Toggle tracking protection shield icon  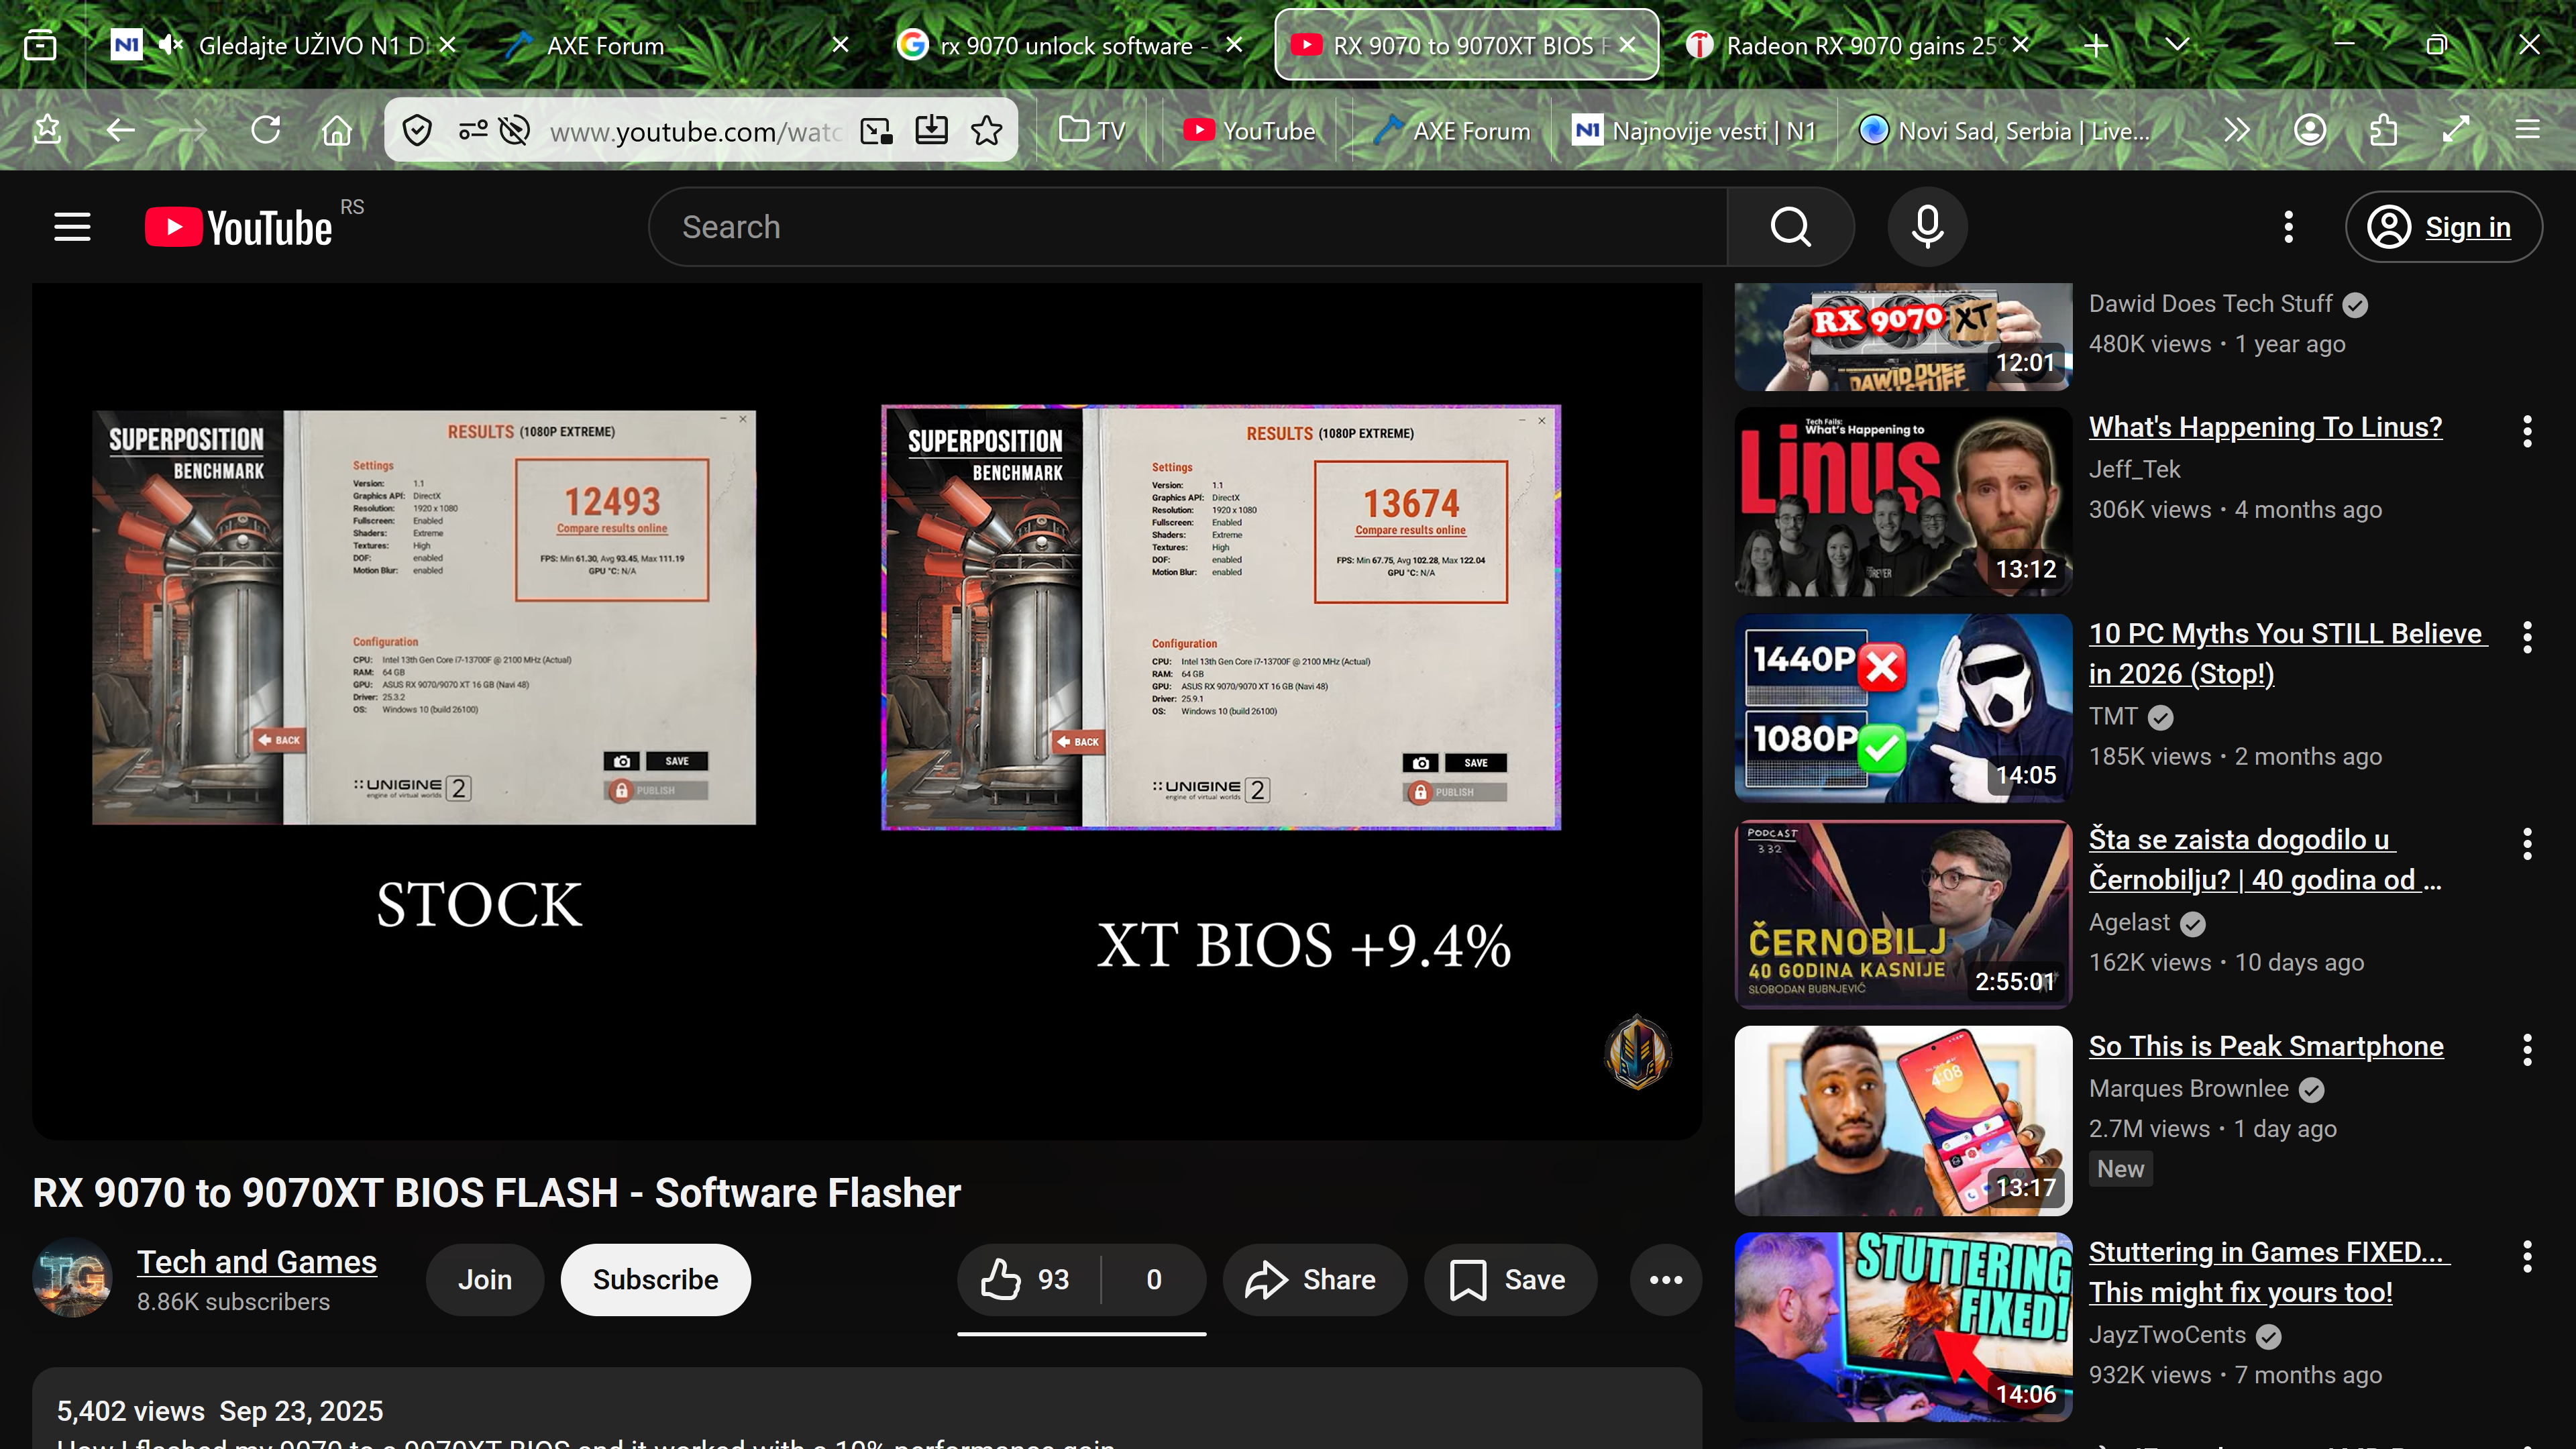[x=417, y=131]
